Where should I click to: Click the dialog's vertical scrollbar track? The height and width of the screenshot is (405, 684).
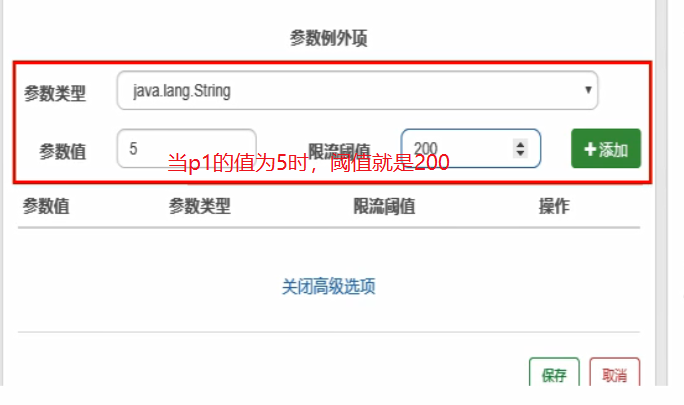tap(661, 192)
